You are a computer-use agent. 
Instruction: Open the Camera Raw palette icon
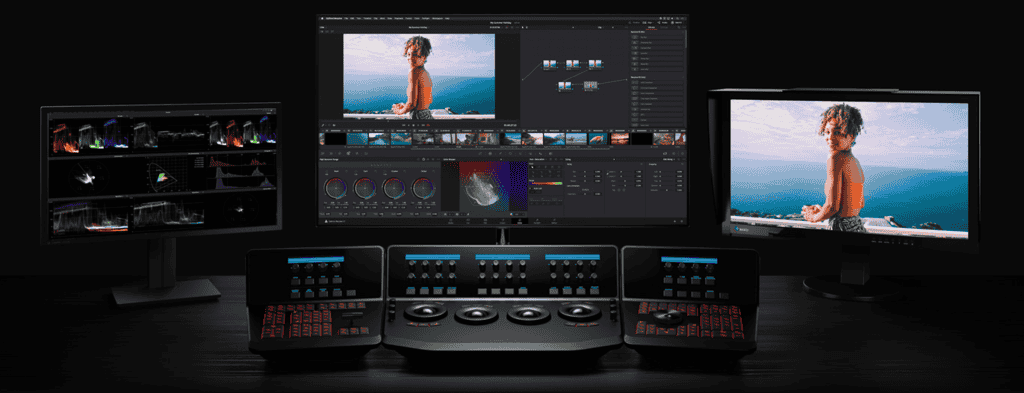click(x=322, y=153)
